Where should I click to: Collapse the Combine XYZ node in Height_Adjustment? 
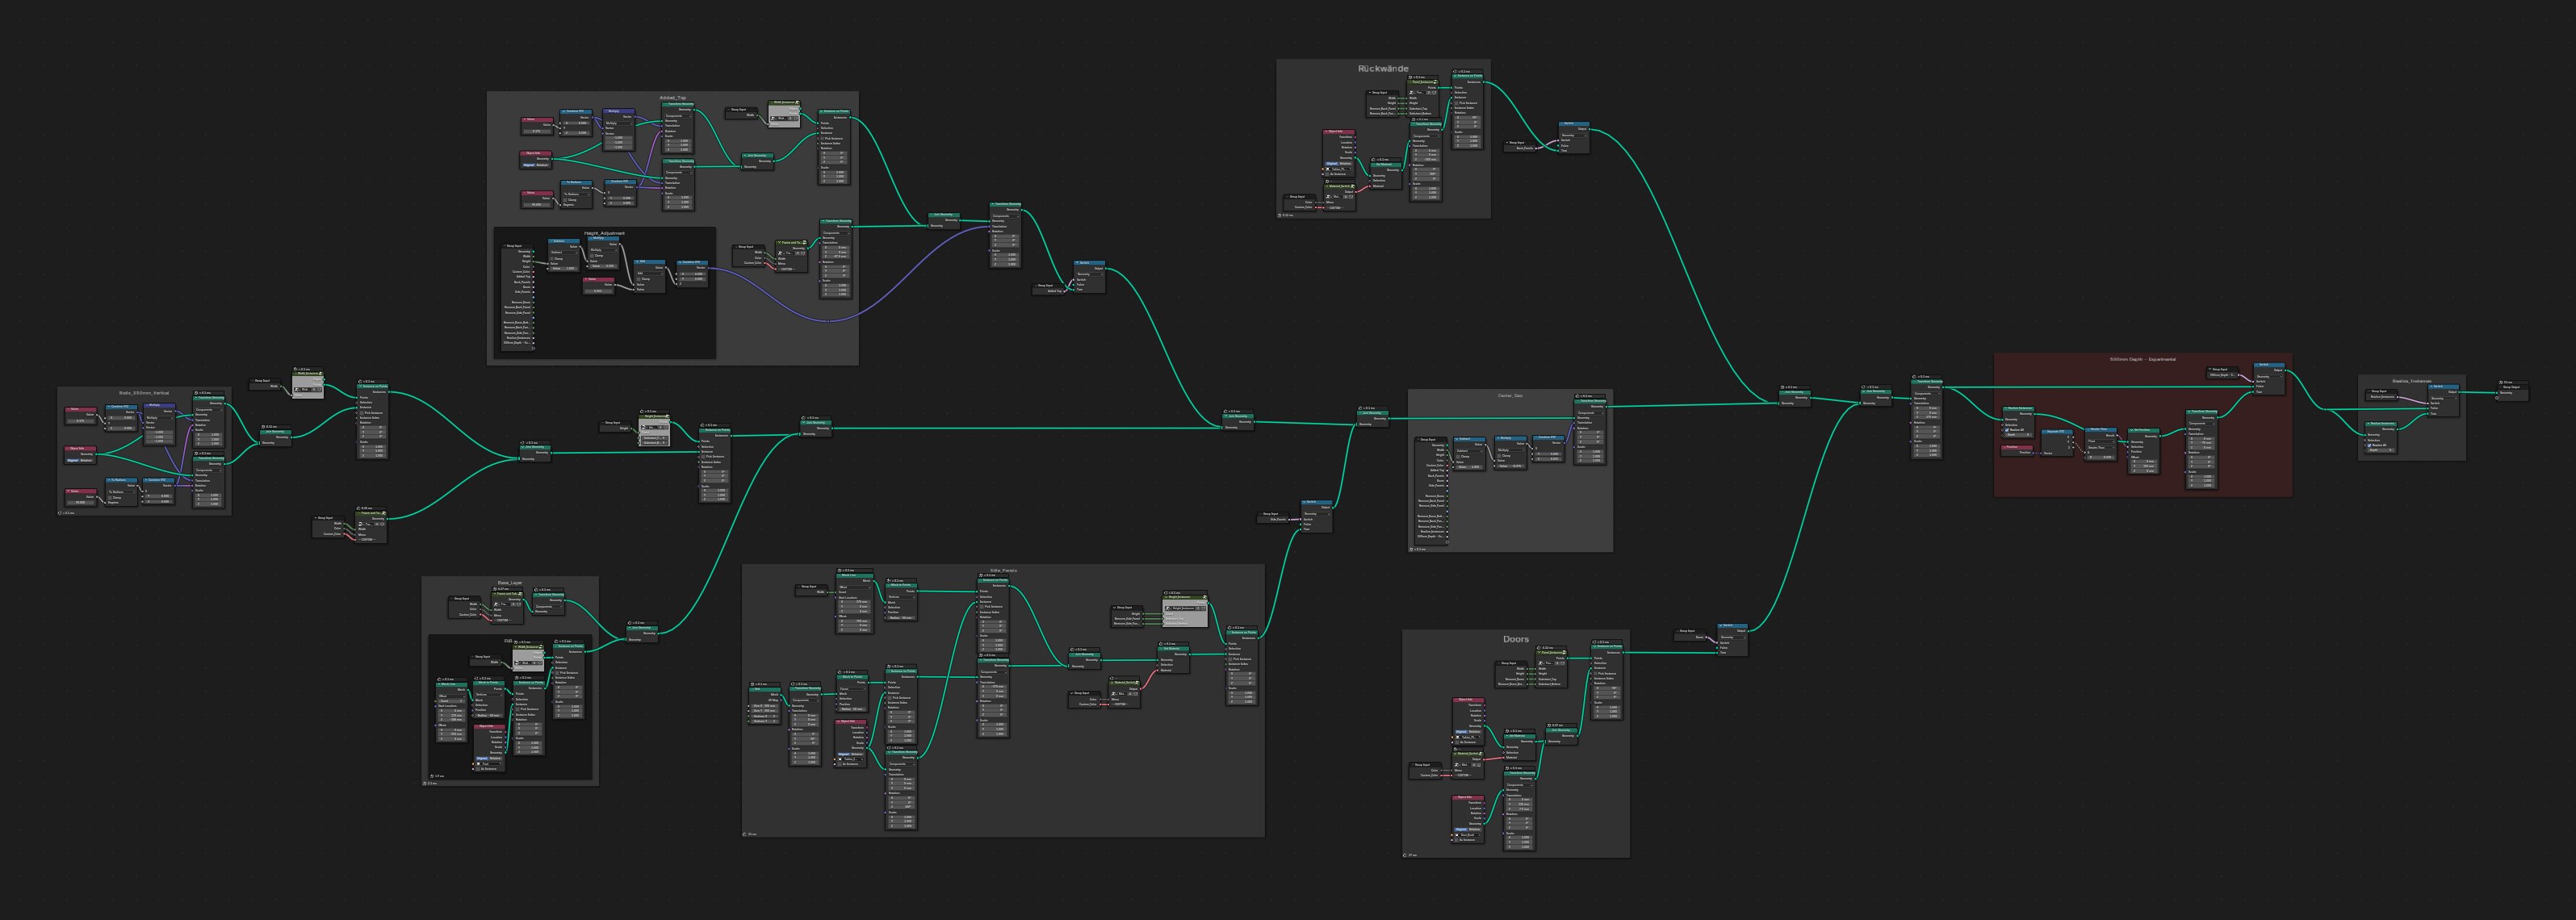pyautogui.click(x=680, y=263)
